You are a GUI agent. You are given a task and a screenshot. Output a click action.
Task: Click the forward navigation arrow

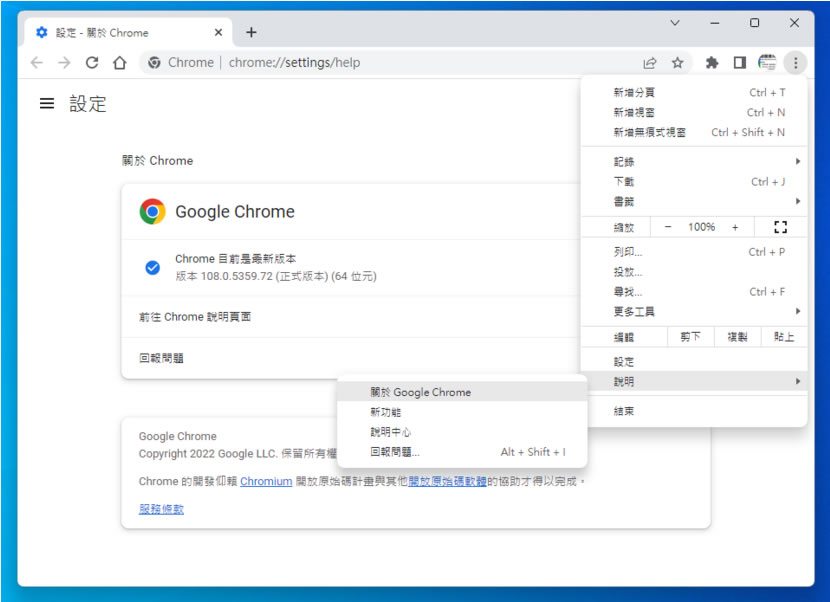(x=64, y=63)
